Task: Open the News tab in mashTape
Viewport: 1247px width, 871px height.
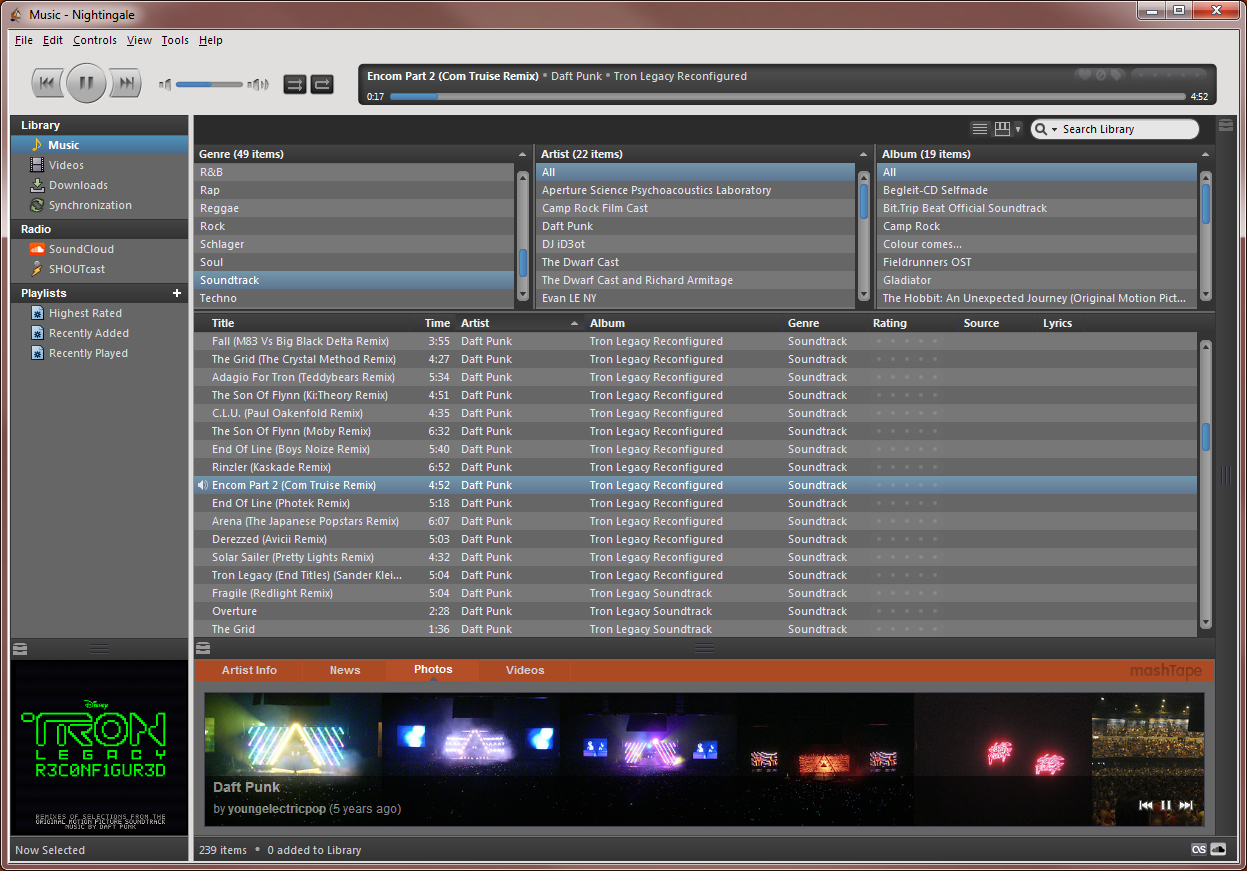Action: click(345, 670)
